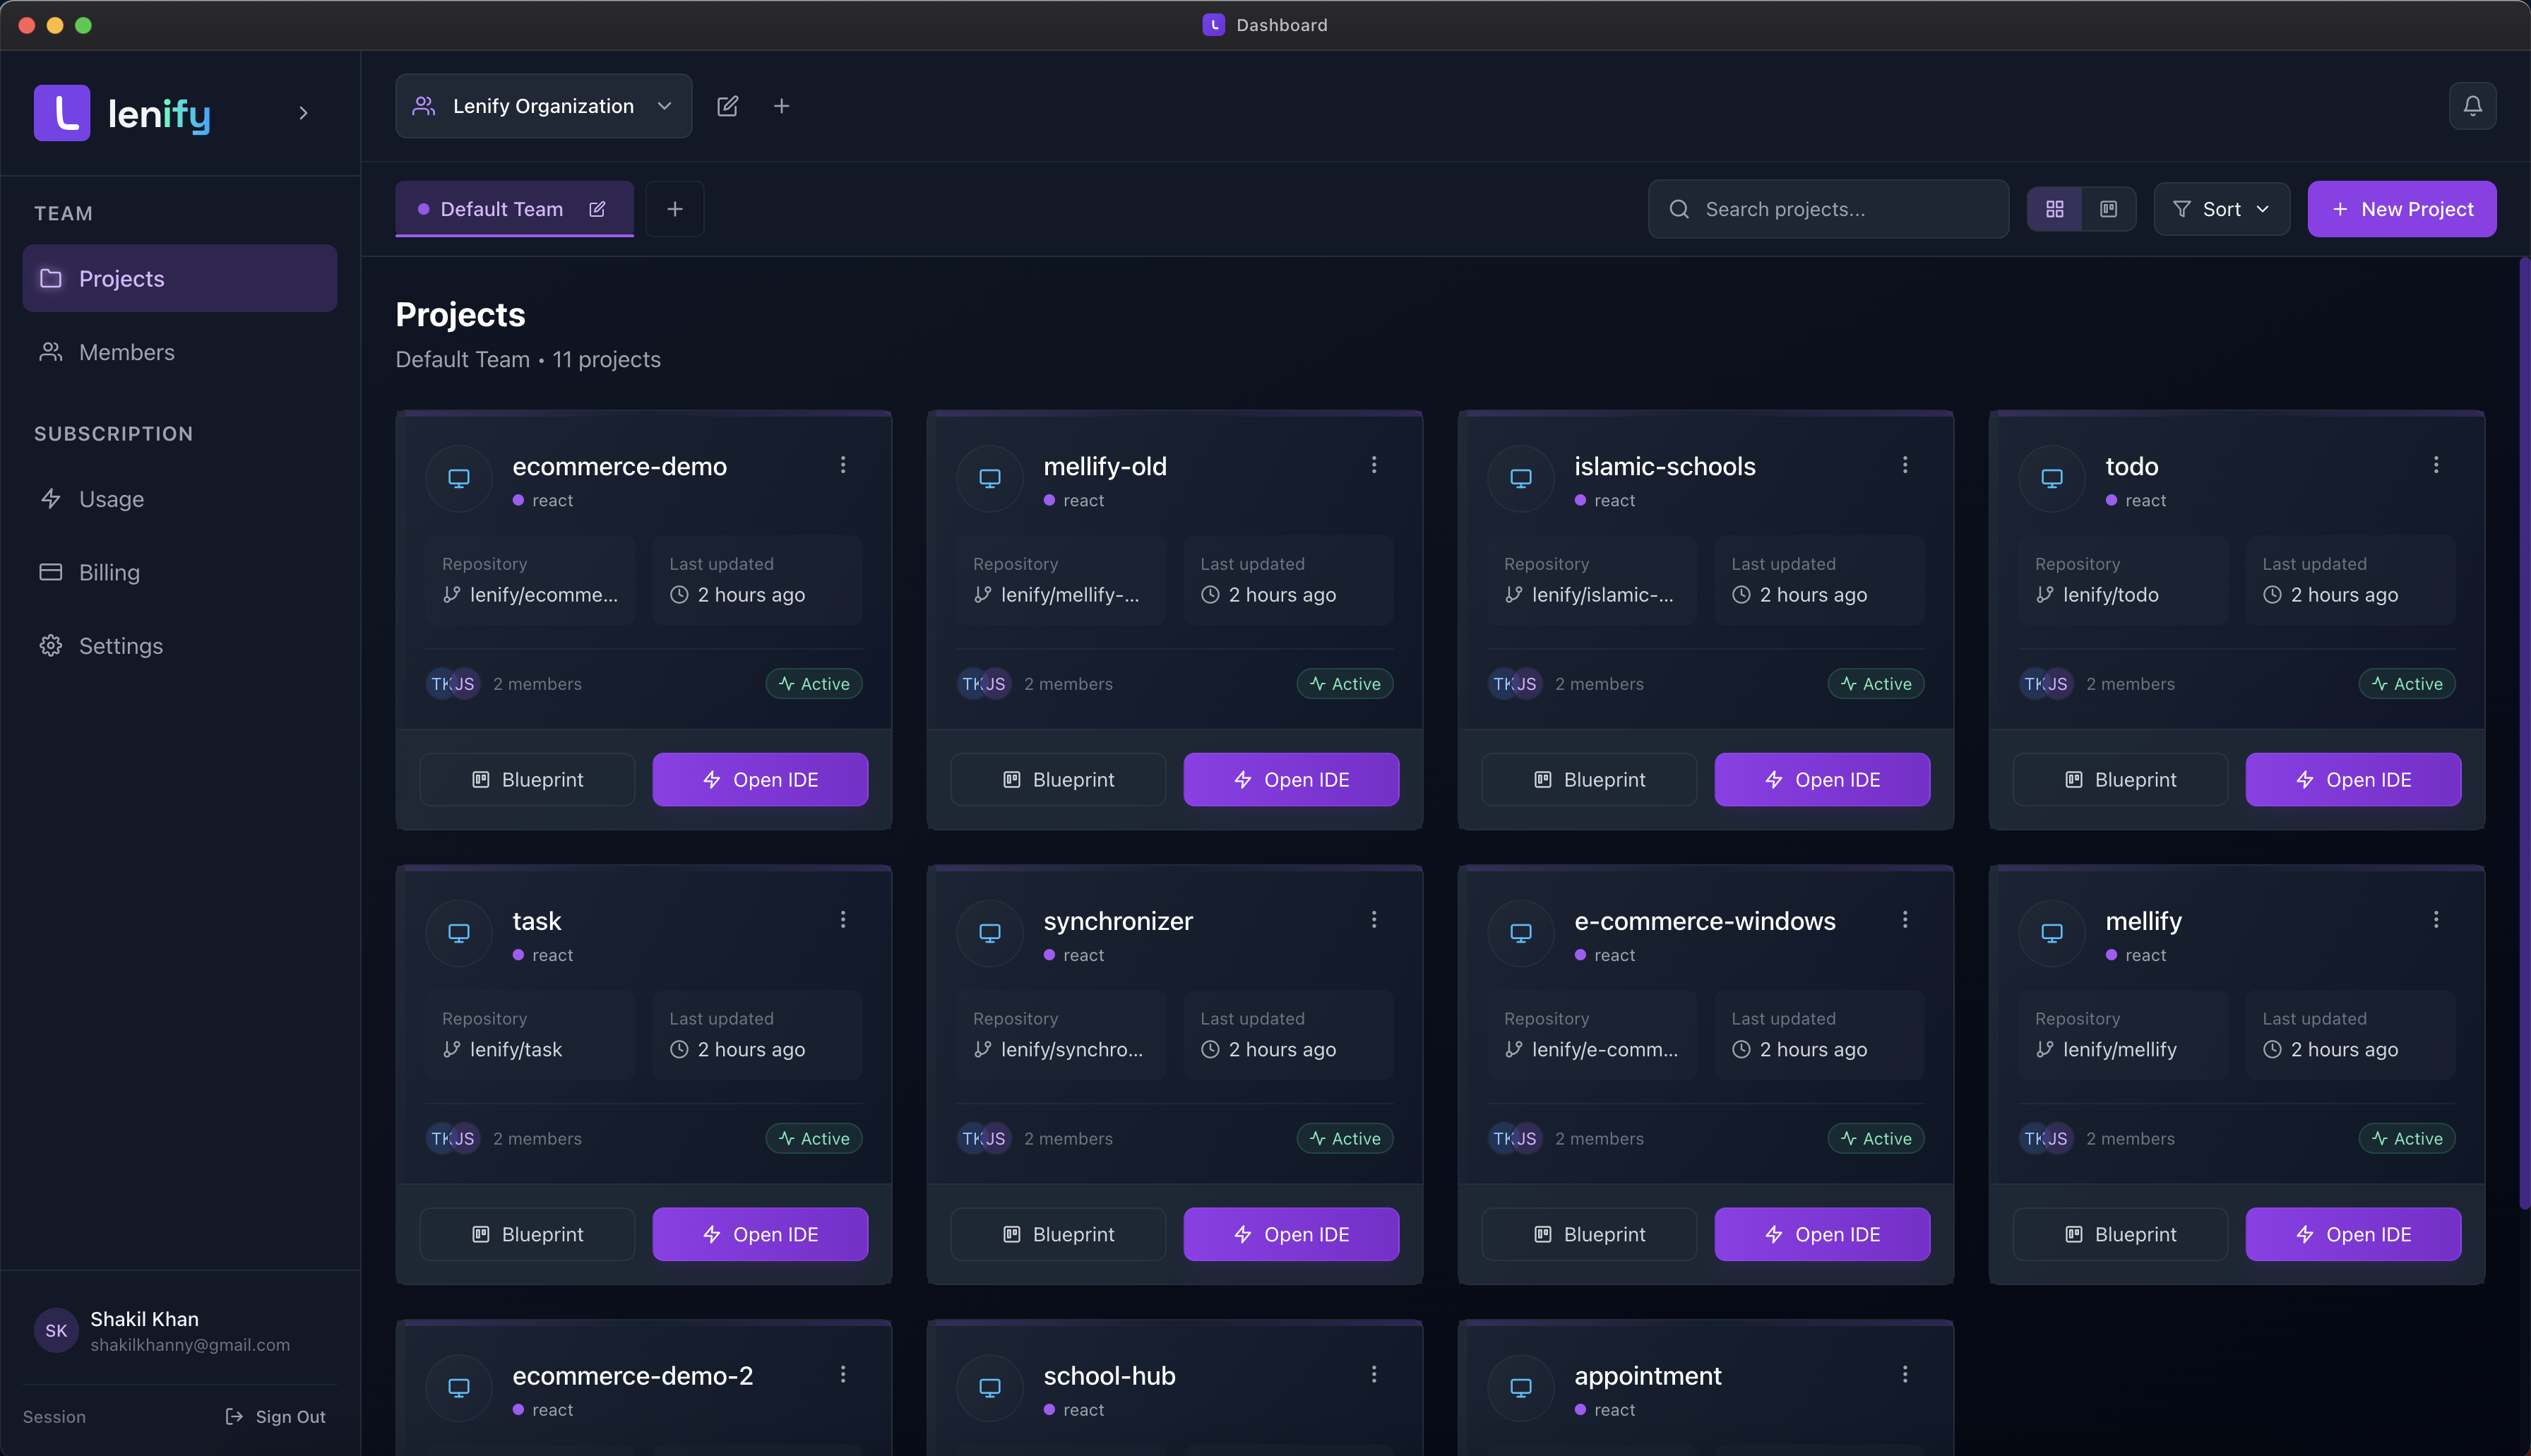Viewport: 2531px width, 1456px height.
Task: Open IDE for islamic-schools project
Action: click(x=1821, y=779)
